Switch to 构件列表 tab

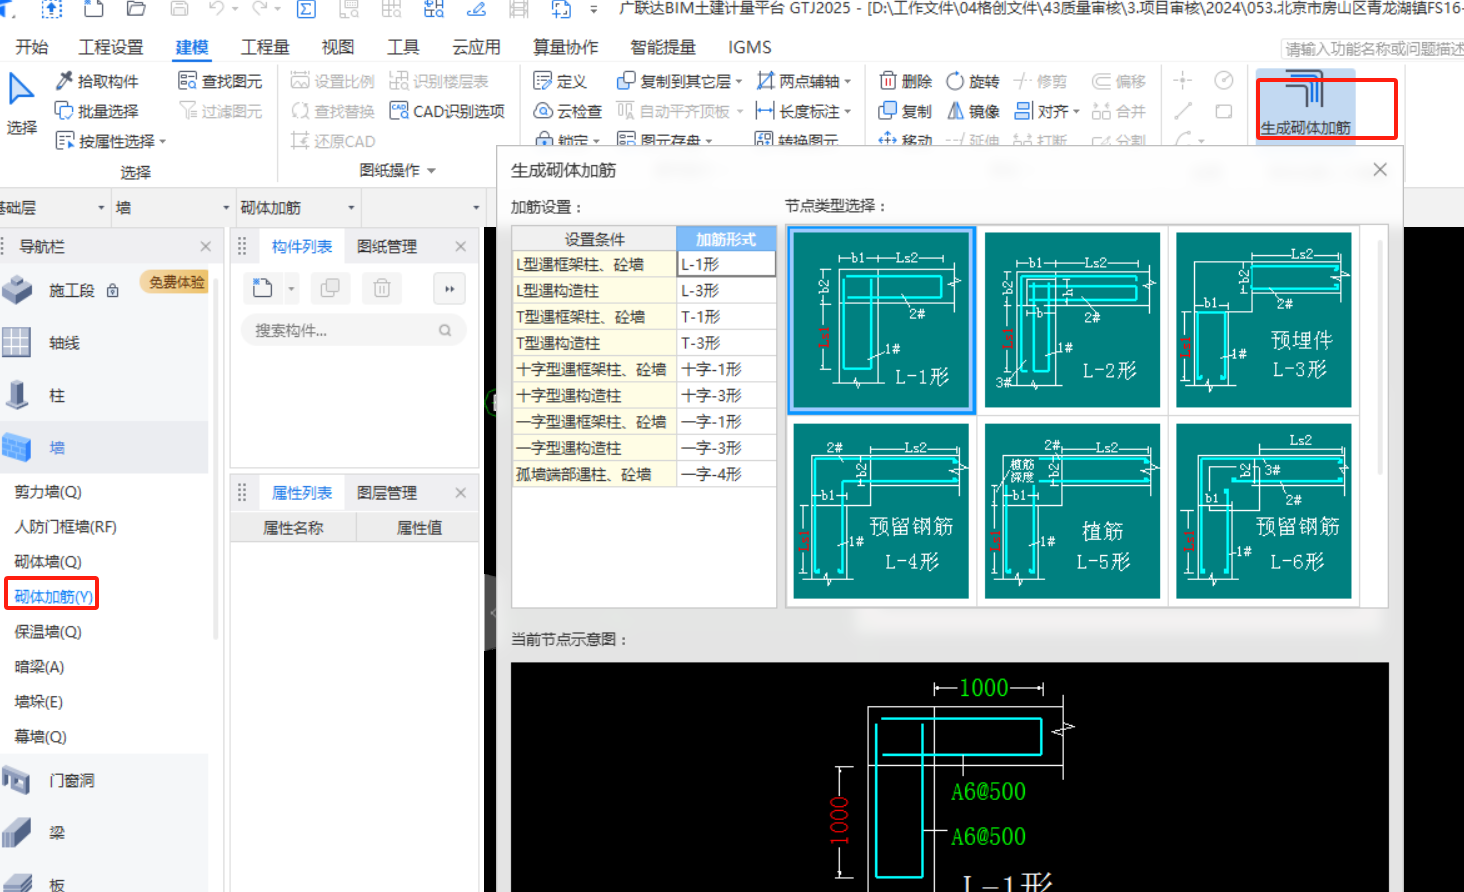pyautogui.click(x=301, y=247)
